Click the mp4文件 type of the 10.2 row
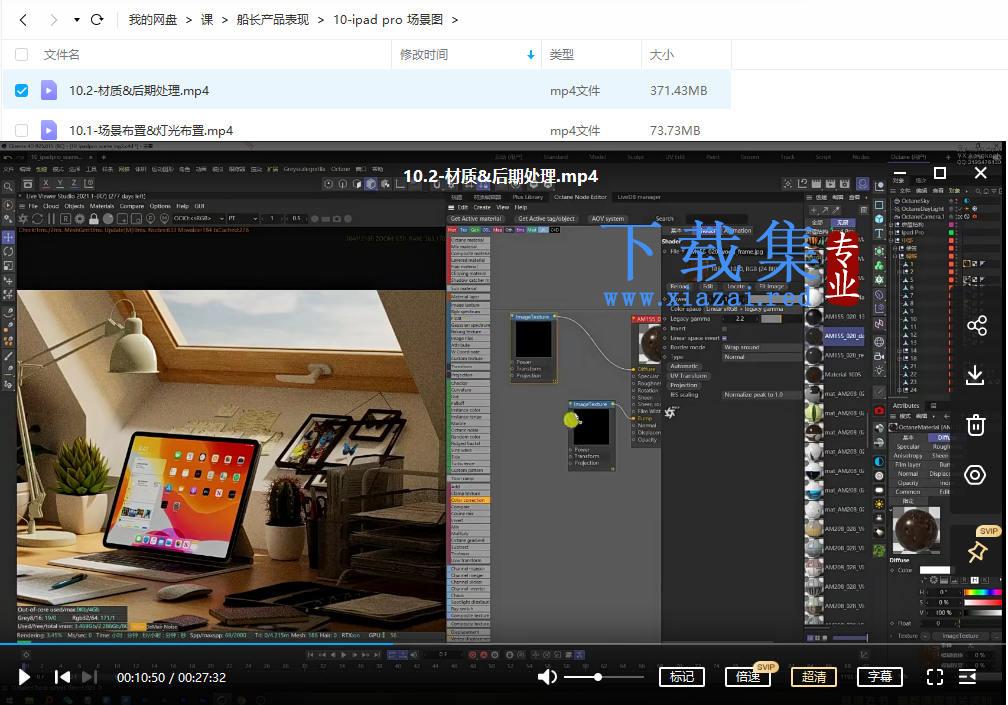Screen dimensions: 1008x705 point(575,91)
